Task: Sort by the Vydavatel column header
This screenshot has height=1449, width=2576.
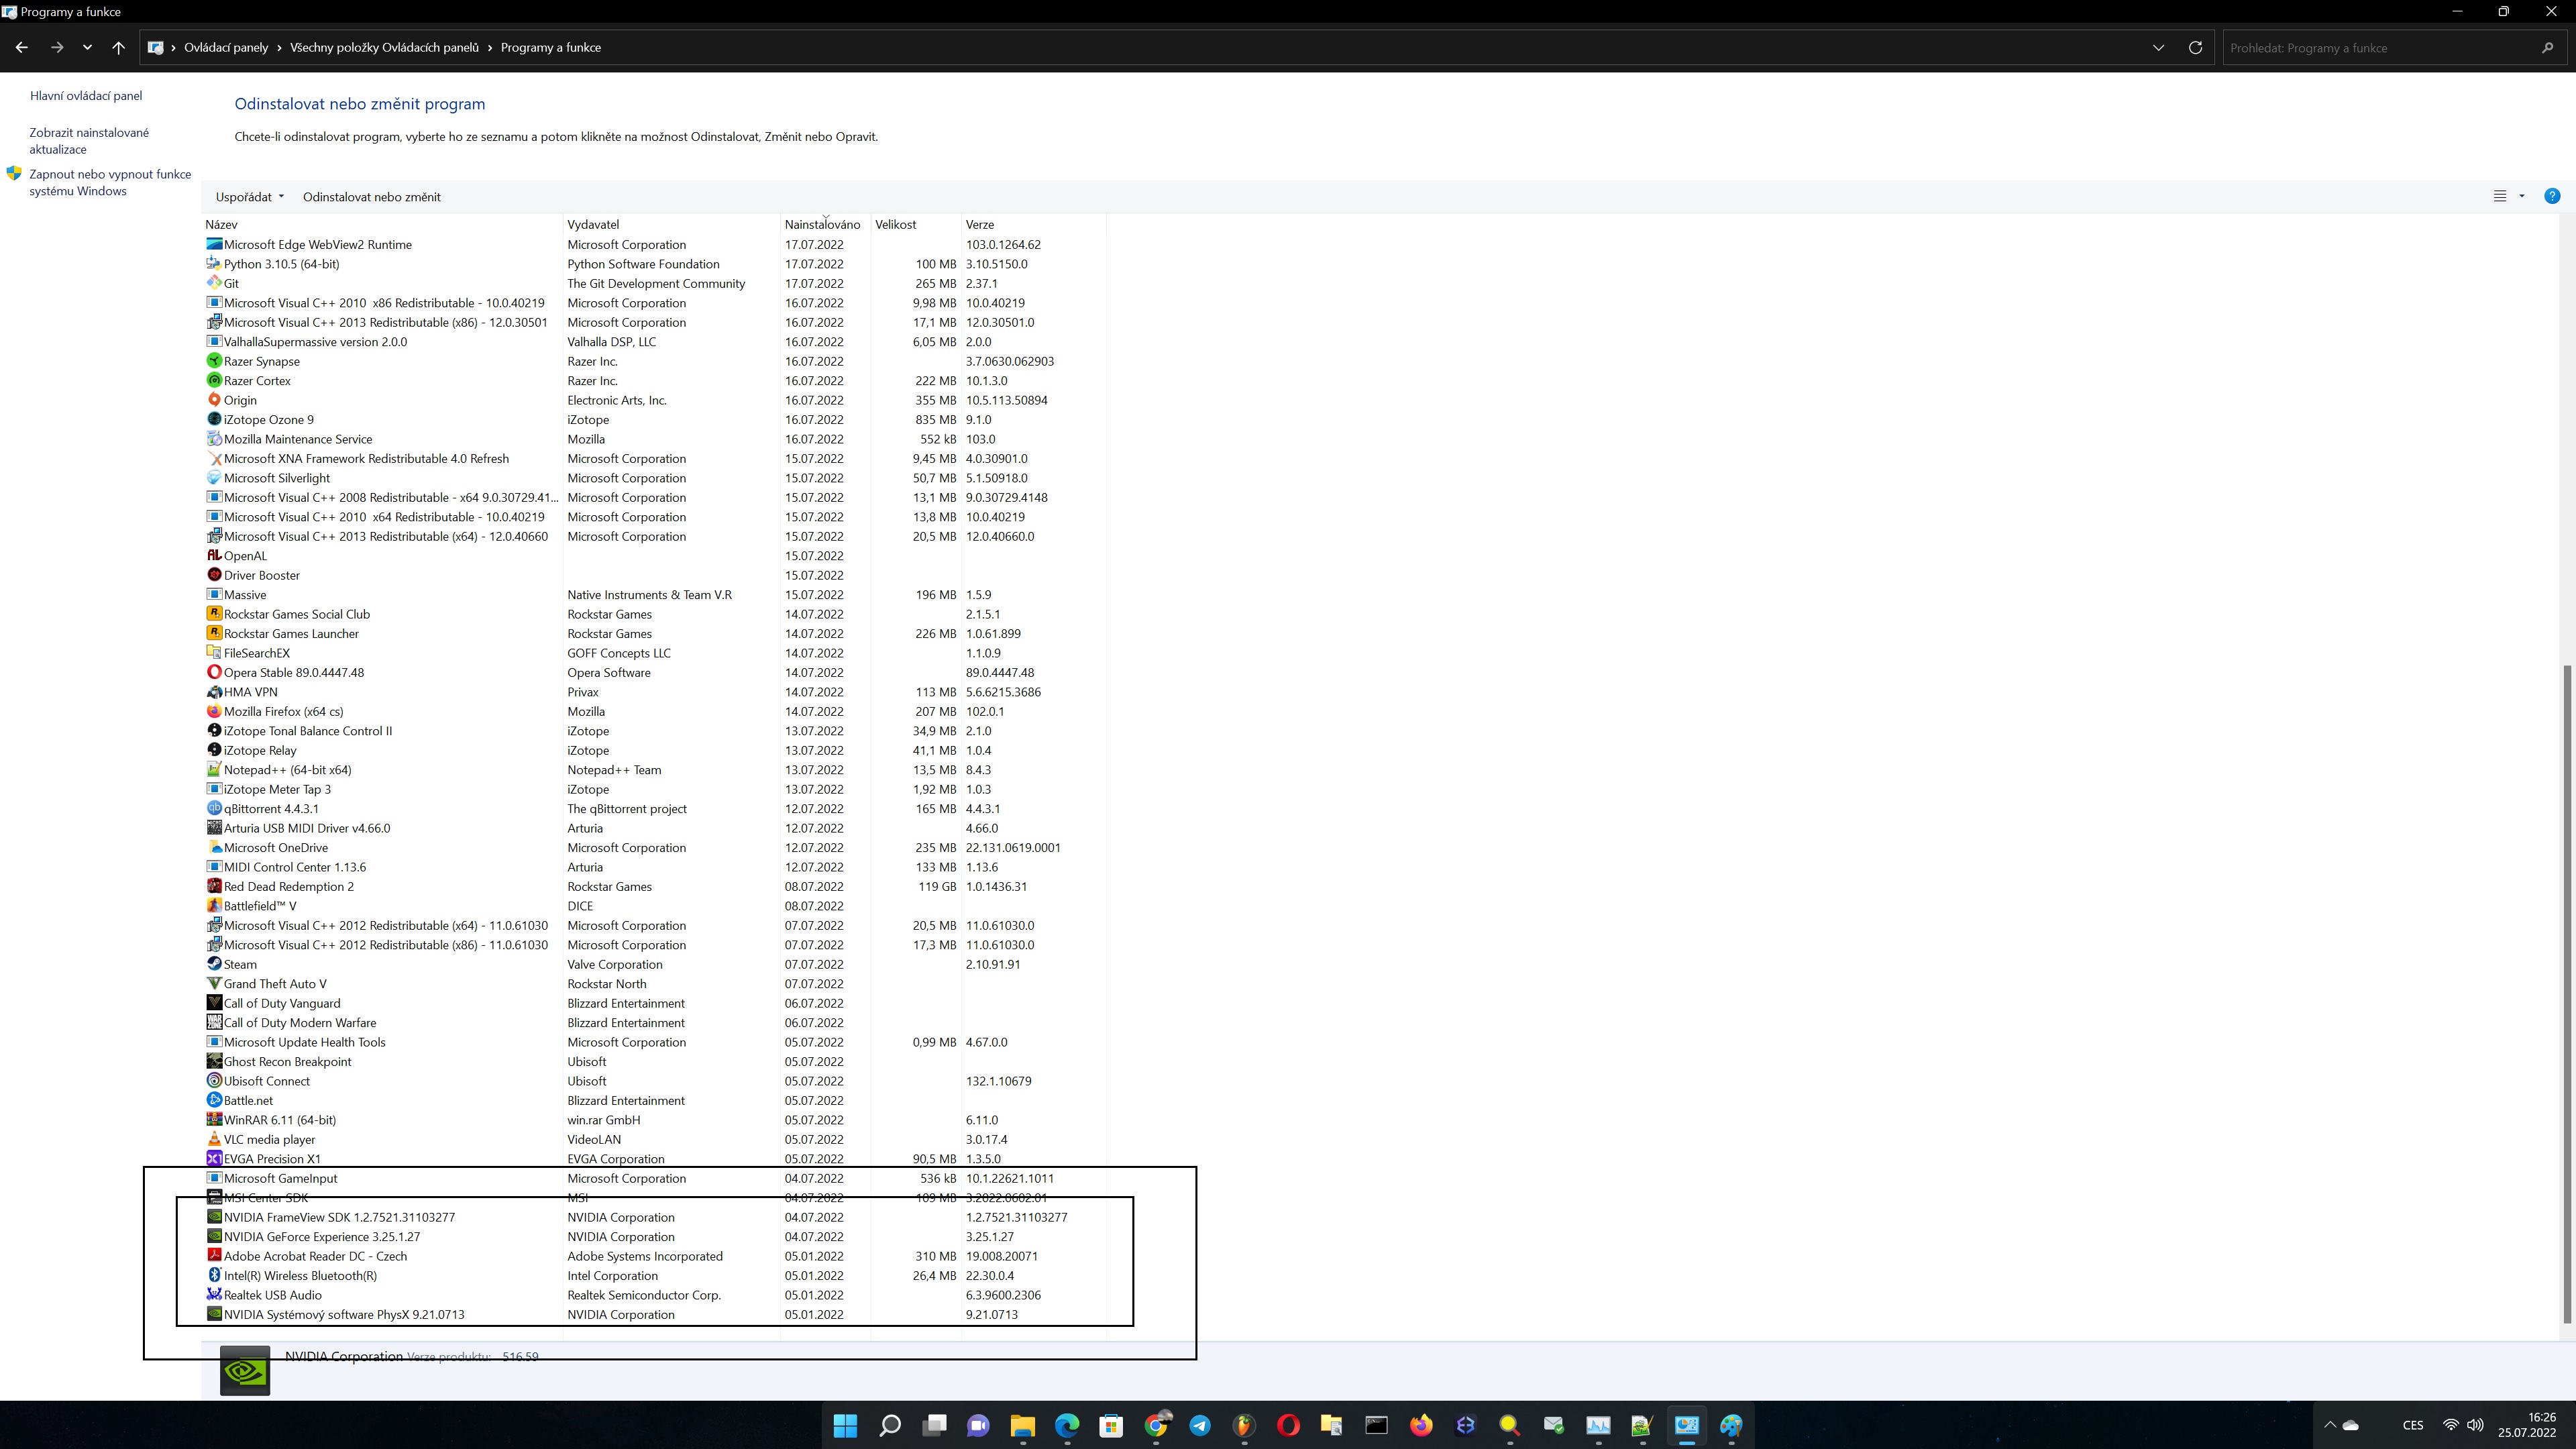Action: [x=593, y=224]
